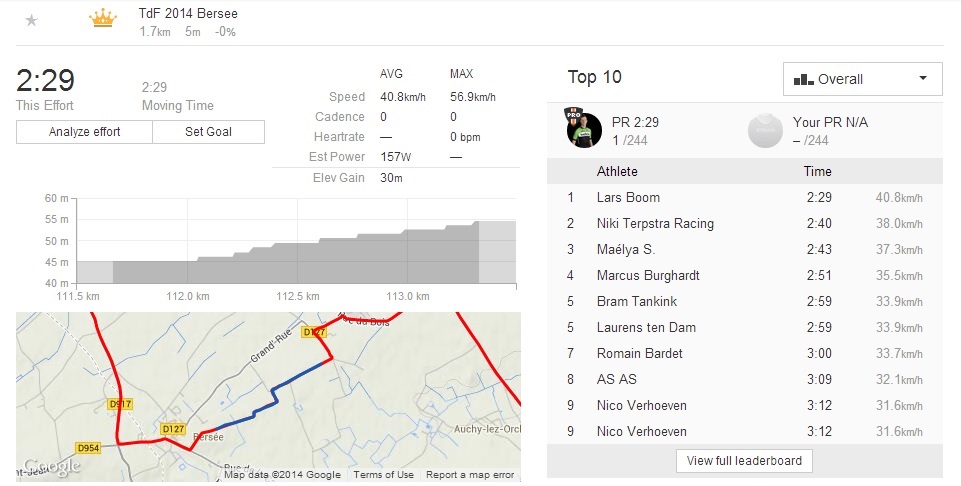This screenshot has height=486, width=961.
Task: Open Niki Terpstra Racing's profile
Action: (655, 224)
